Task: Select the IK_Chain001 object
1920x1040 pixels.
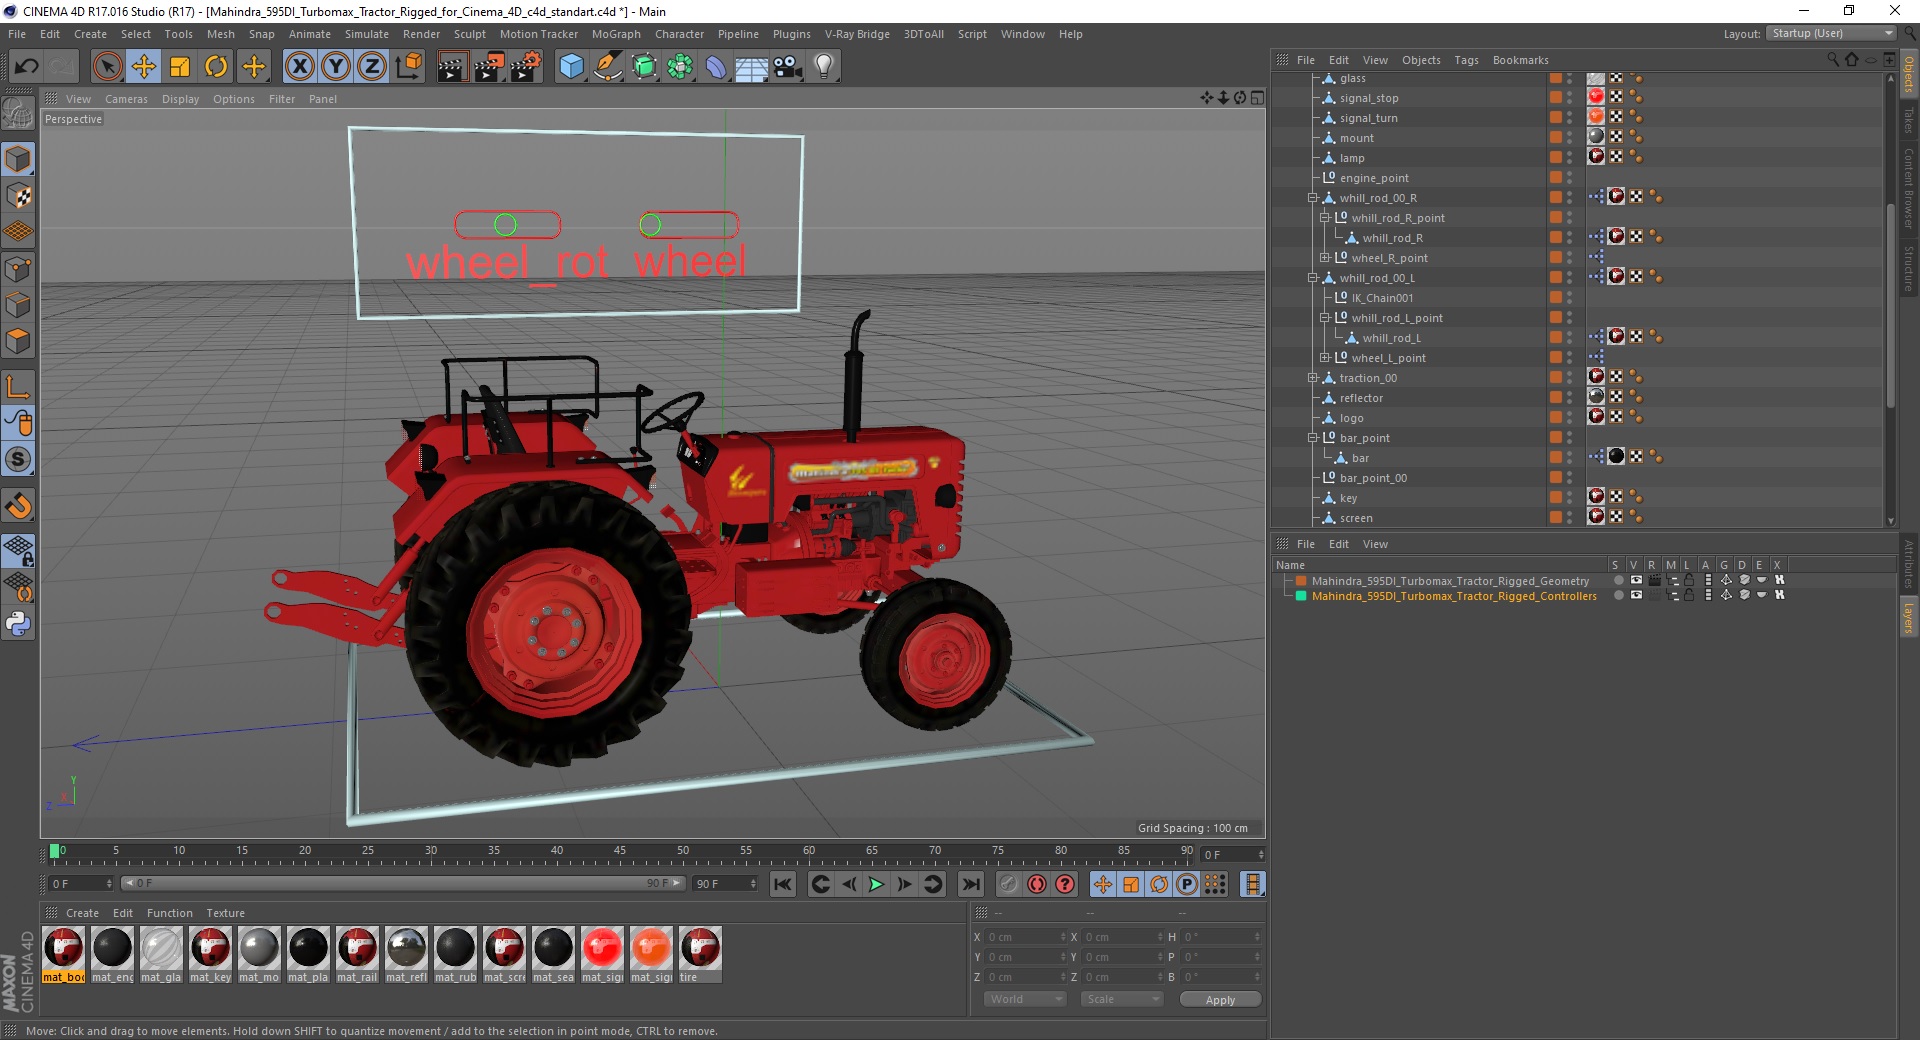Action: point(1382,298)
